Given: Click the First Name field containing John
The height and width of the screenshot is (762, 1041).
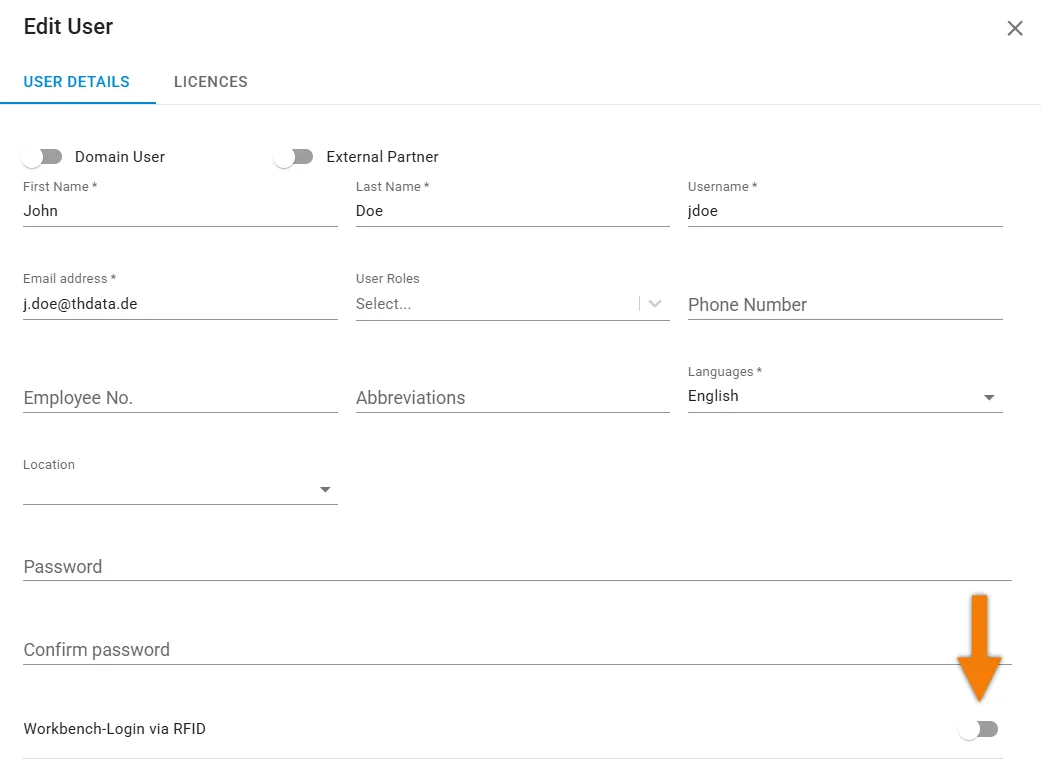Looking at the screenshot, I should tap(181, 211).
